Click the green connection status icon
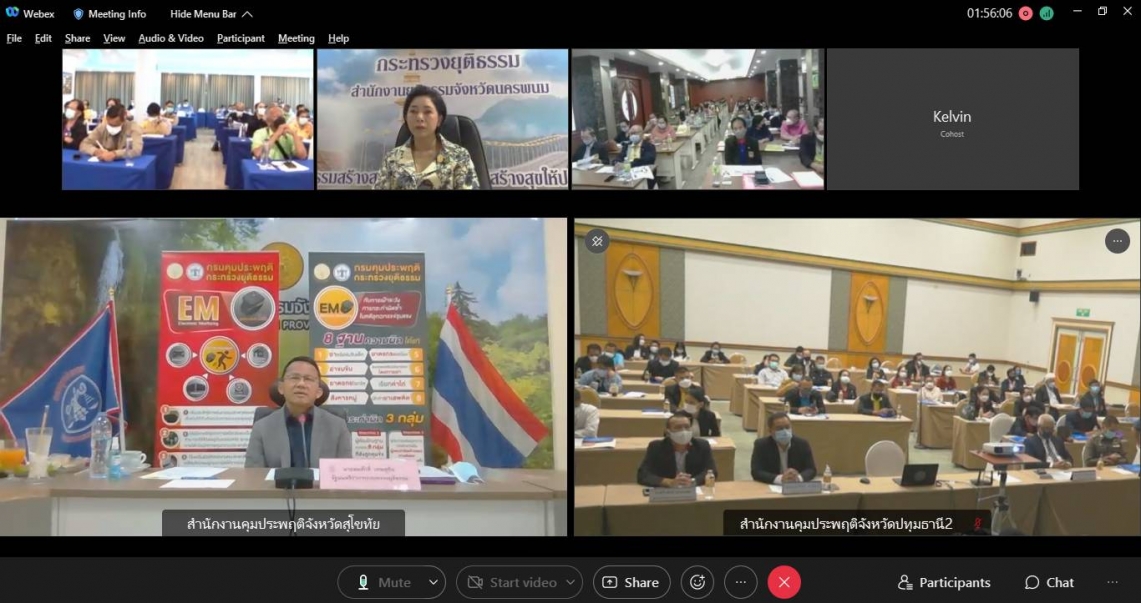 tap(1046, 14)
